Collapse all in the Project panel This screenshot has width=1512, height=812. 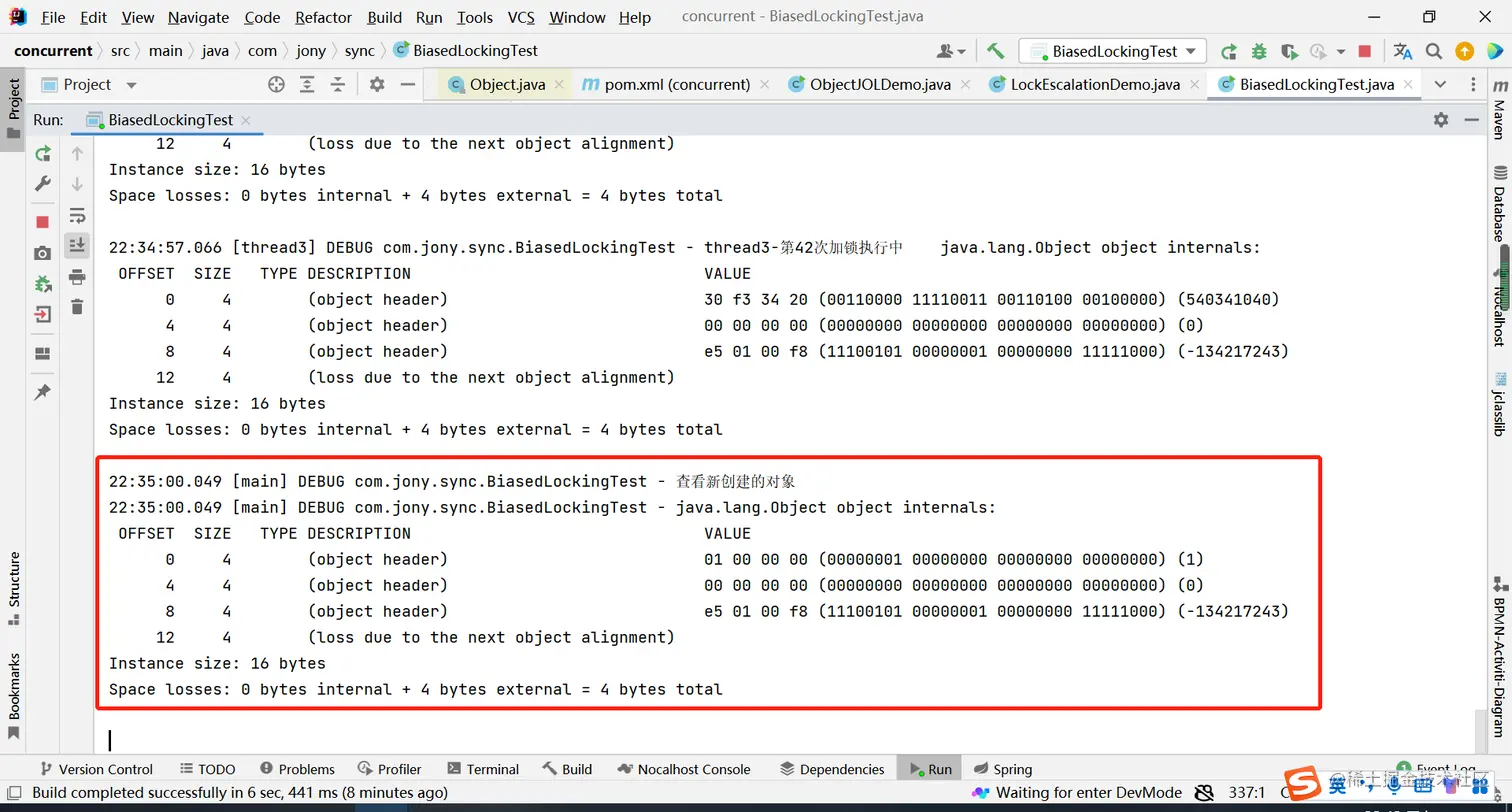point(338,85)
